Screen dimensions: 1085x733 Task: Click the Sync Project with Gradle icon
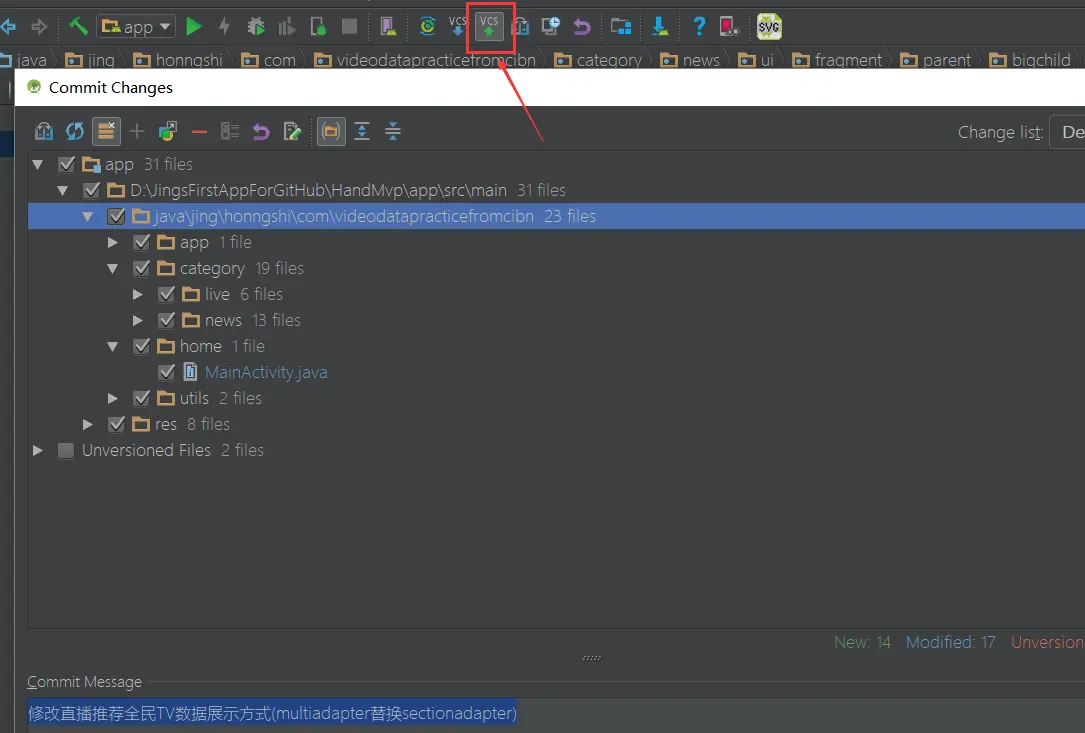(x=427, y=26)
